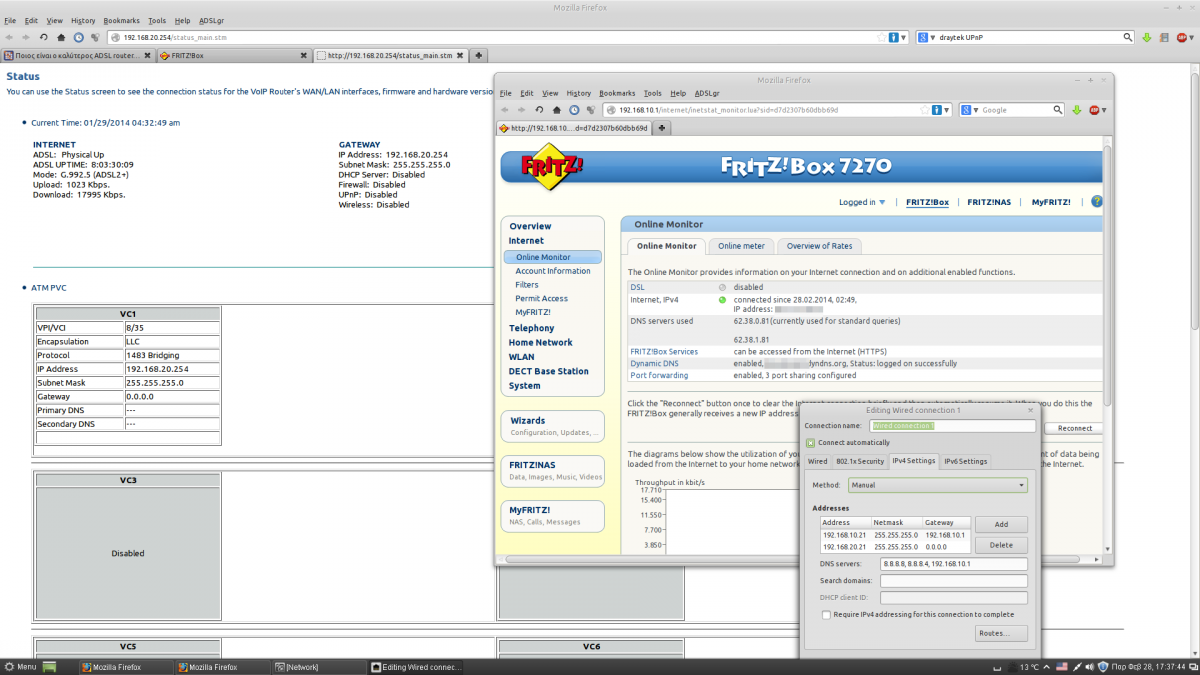Click US flag keyboard layout indicator
This screenshot has height=675, width=1200.
tap(1062, 667)
